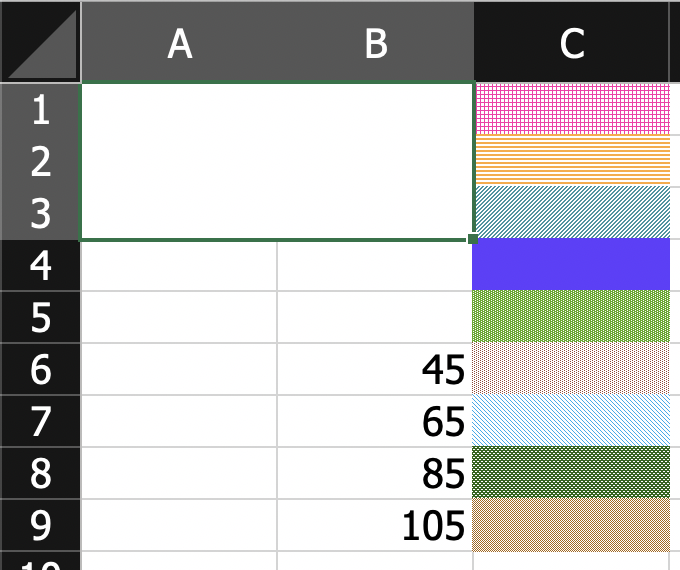680x570 pixels.
Task: Select column A header
Action: coord(179,42)
